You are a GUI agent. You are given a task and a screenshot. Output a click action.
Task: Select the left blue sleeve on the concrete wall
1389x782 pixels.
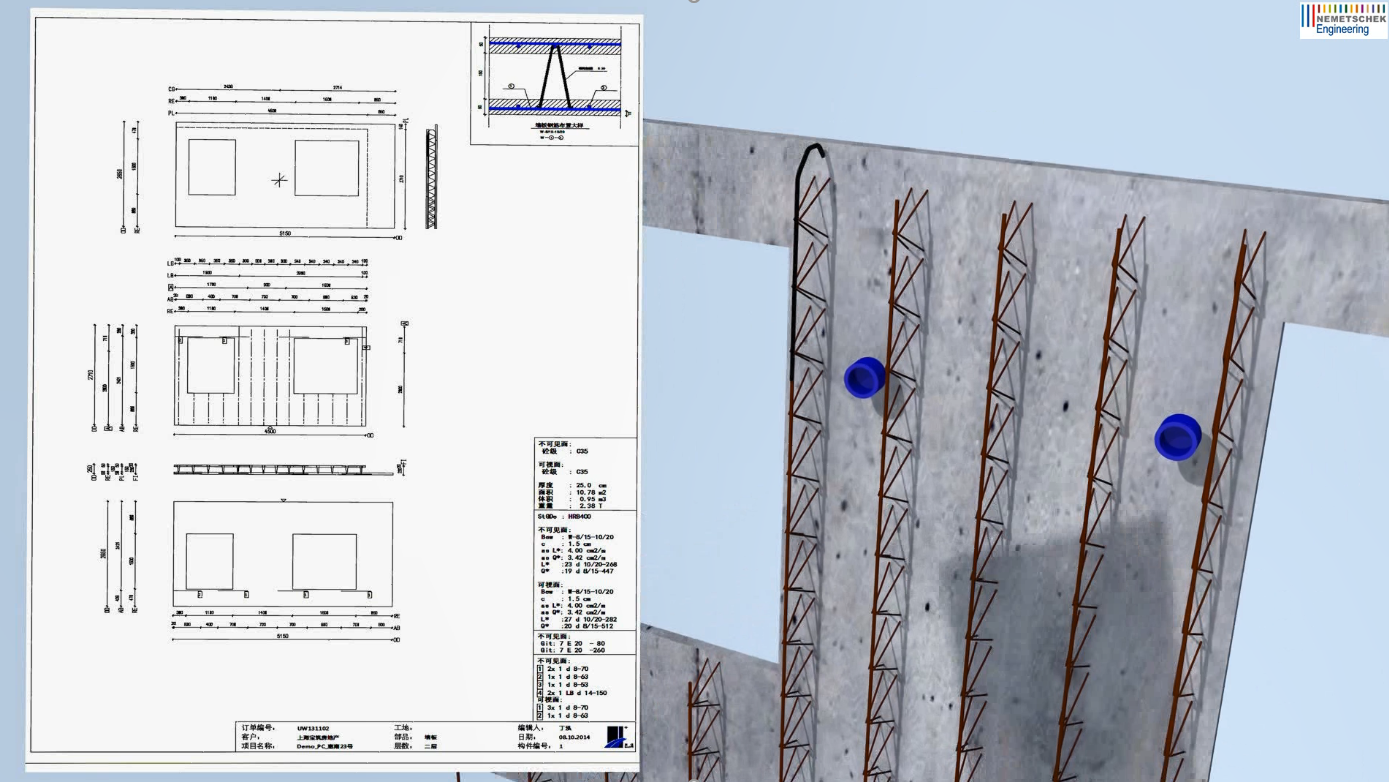tap(864, 377)
